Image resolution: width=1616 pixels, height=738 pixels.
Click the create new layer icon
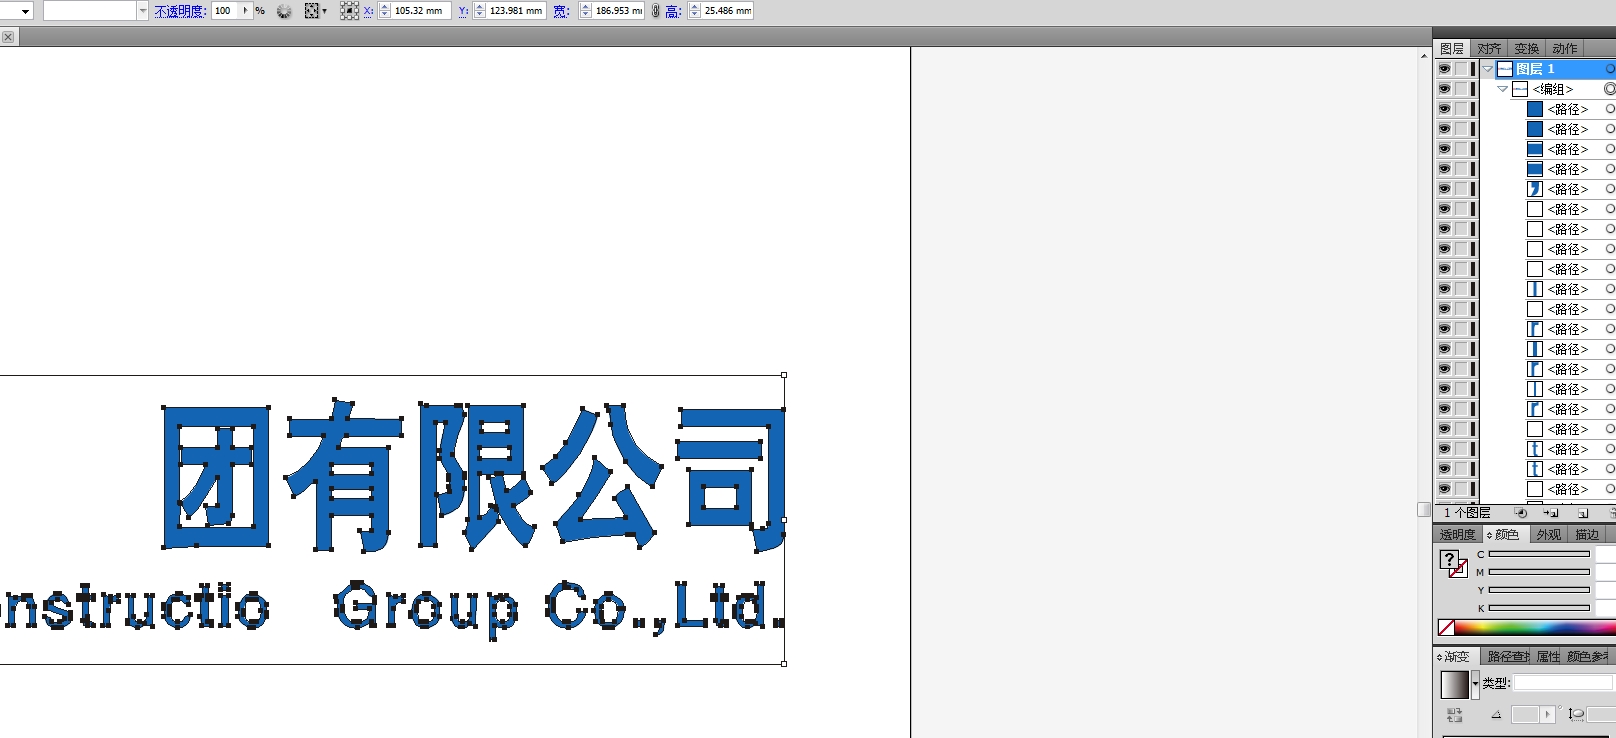(1583, 513)
